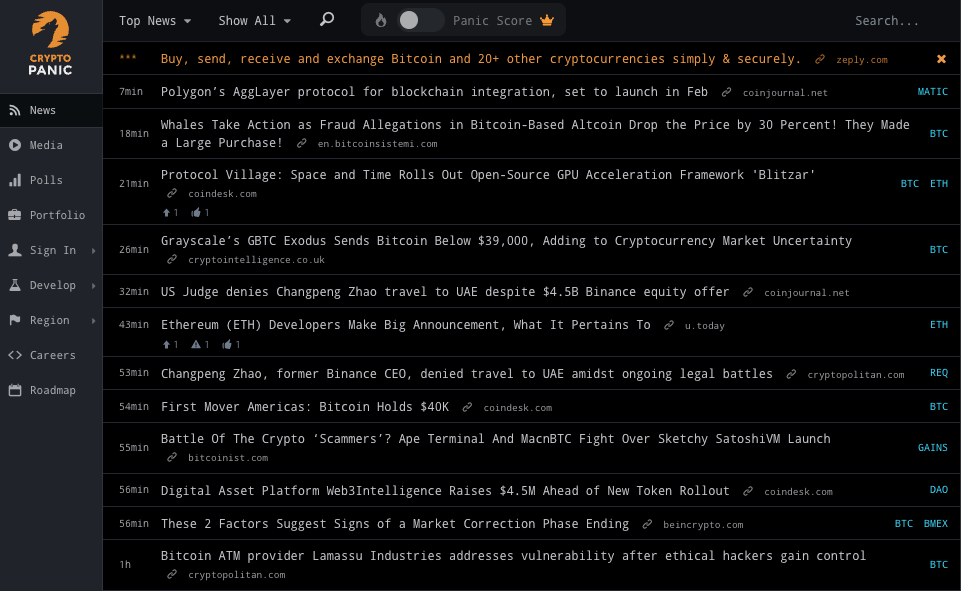961x591 pixels.
Task: Click the flame hot icon
Action: (381, 21)
